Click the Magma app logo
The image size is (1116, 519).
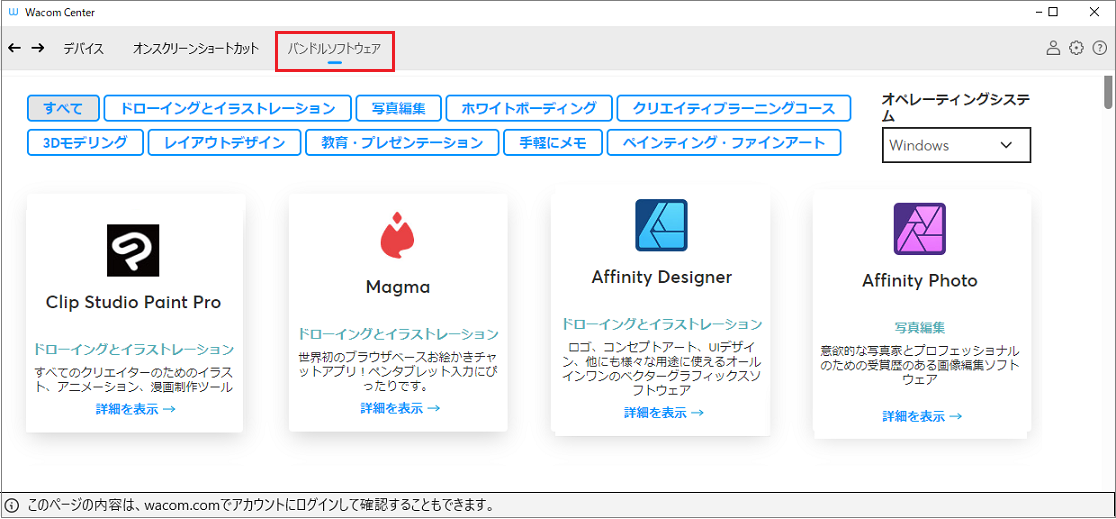pos(398,234)
